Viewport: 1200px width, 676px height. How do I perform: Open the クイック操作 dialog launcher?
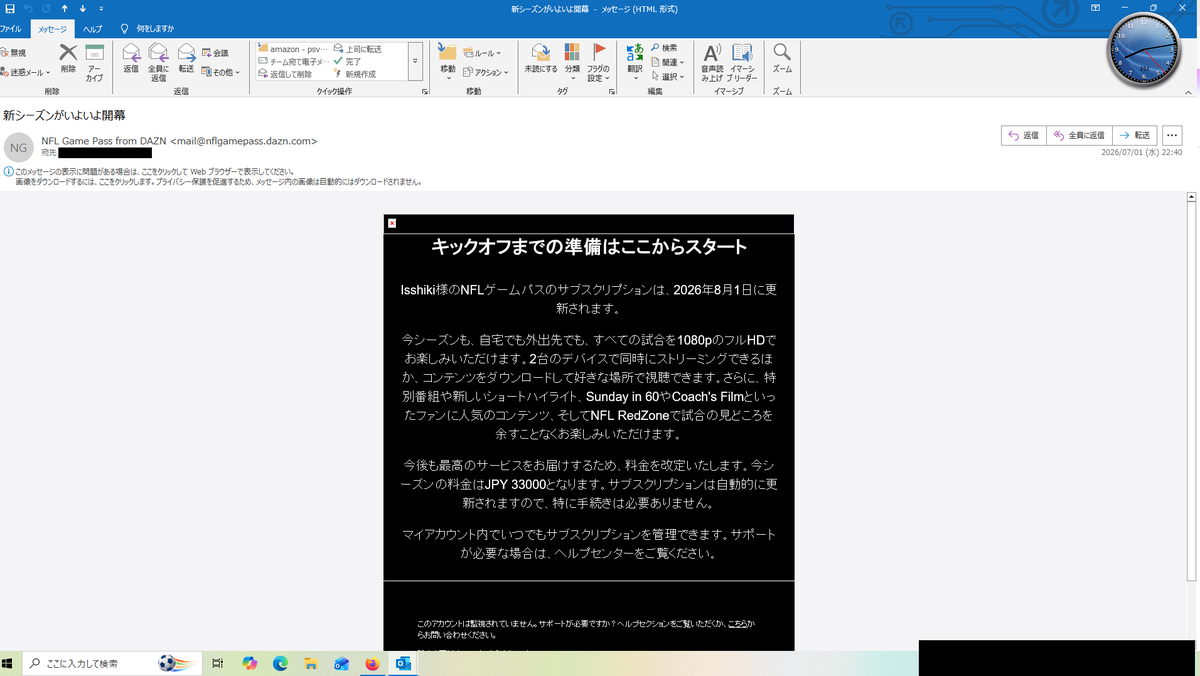click(x=425, y=91)
